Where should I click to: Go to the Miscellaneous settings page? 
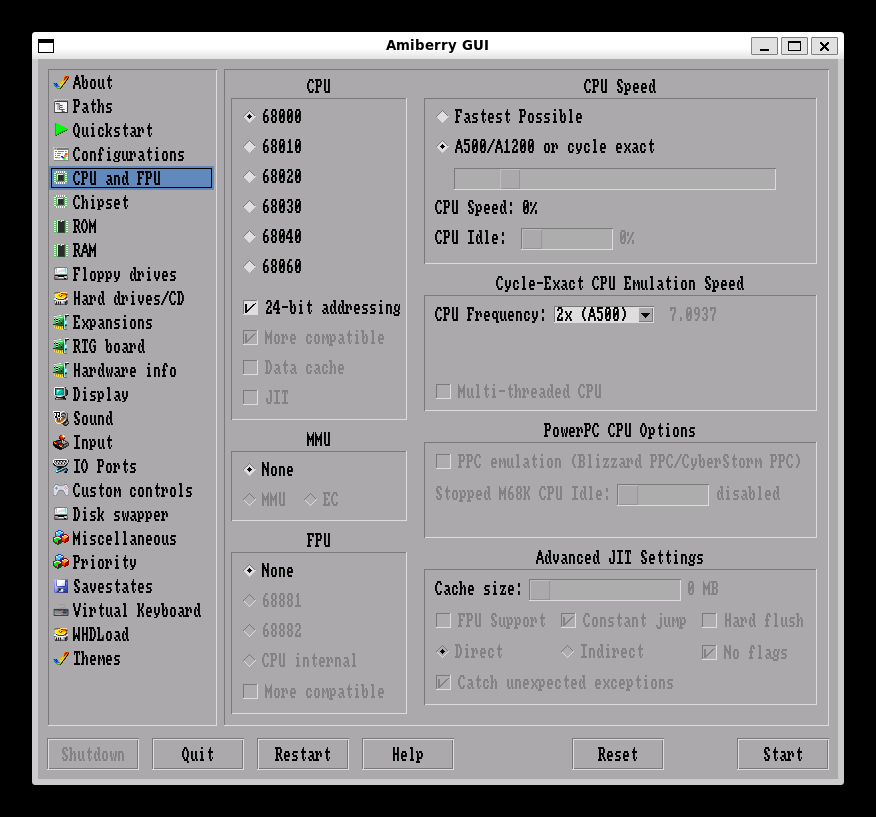pos(124,539)
